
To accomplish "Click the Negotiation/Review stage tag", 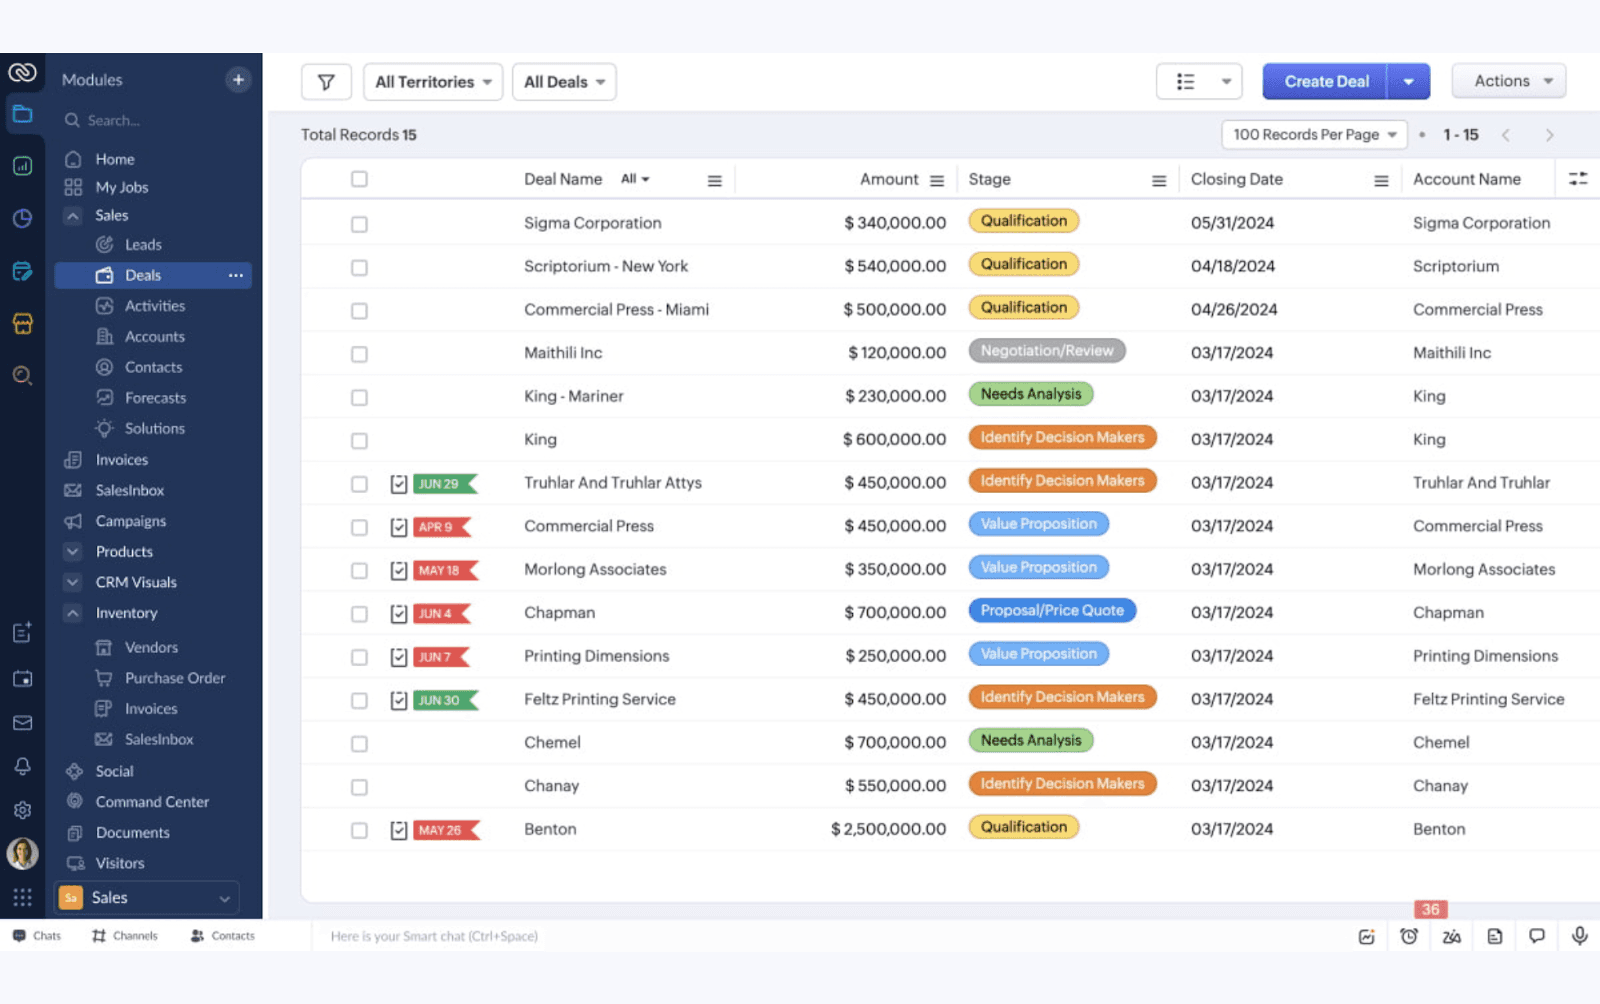I will (x=1046, y=351).
